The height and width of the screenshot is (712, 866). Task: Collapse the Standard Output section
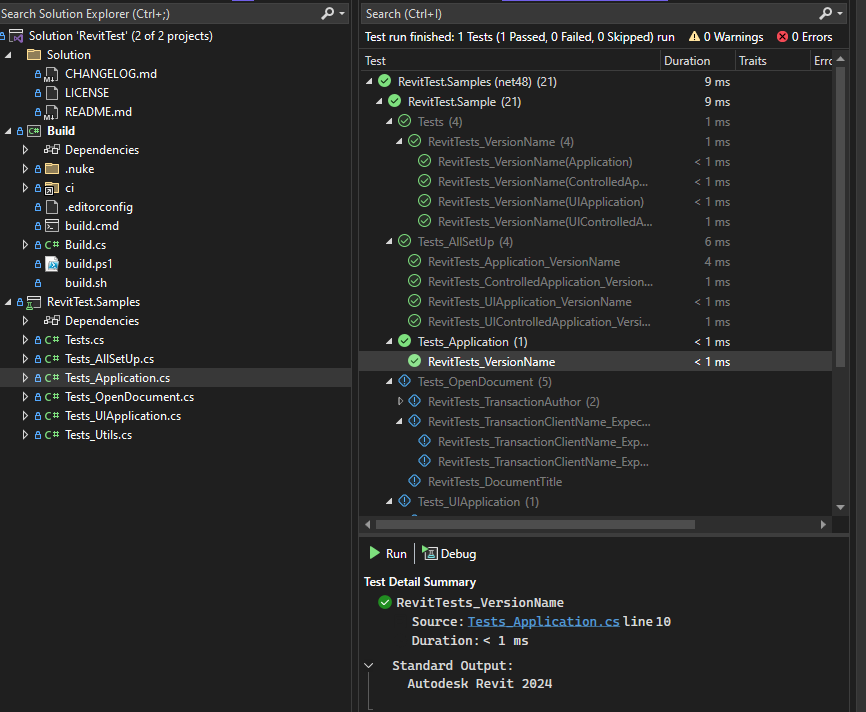point(370,665)
